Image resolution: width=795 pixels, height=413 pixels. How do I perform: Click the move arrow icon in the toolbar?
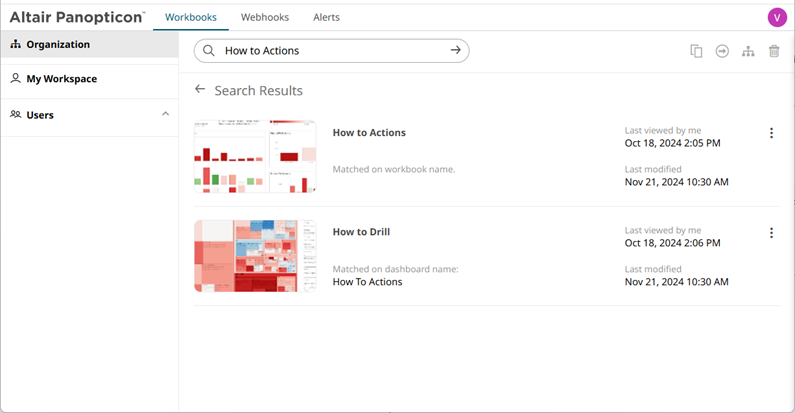(x=722, y=51)
